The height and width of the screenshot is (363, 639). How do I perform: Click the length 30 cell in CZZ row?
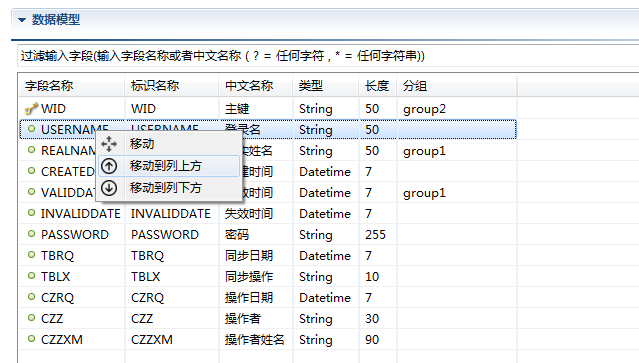(x=378, y=319)
